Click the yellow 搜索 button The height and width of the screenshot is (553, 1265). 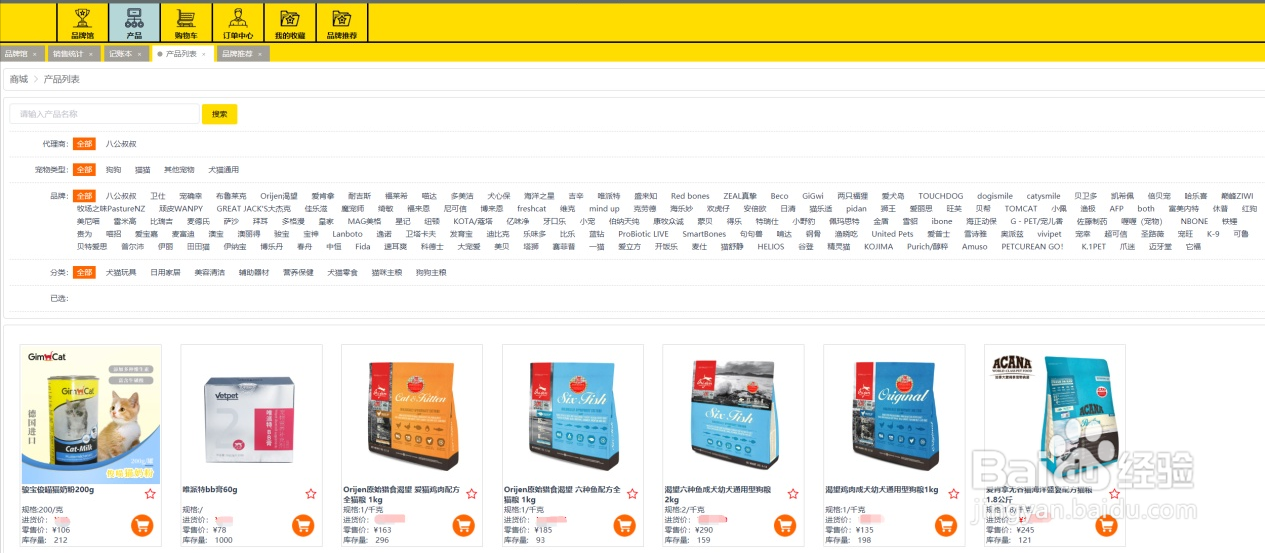[219, 114]
